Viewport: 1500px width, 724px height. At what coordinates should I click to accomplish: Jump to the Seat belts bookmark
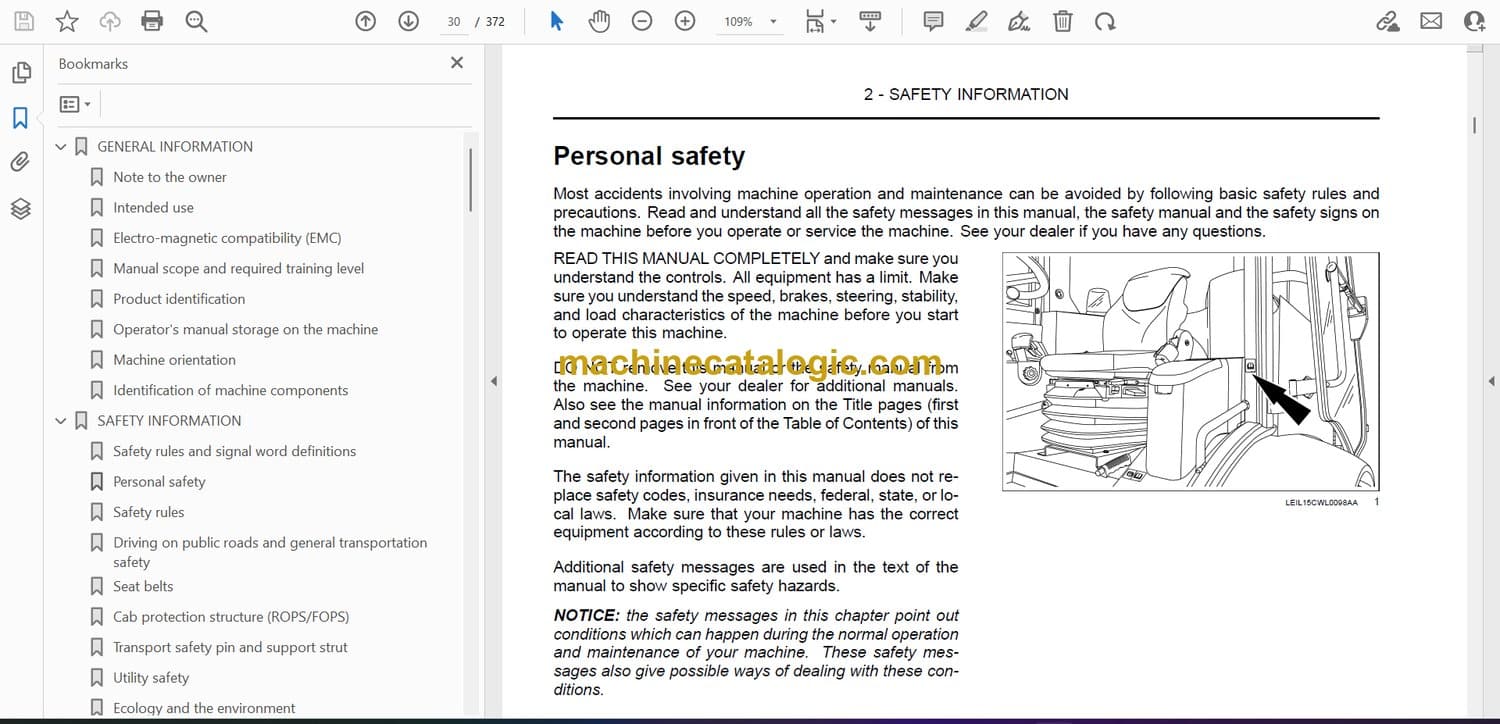click(143, 586)
